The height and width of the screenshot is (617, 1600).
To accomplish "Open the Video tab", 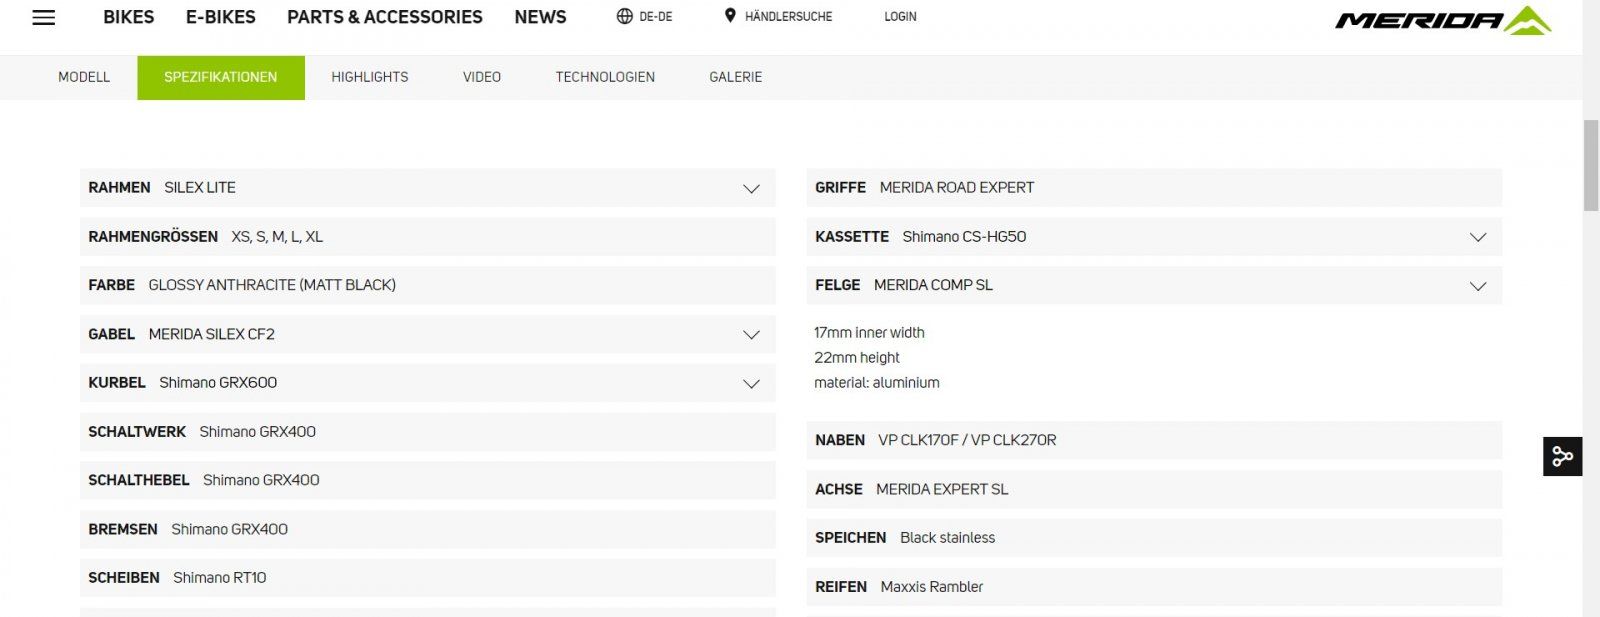I will pos(482,77).
